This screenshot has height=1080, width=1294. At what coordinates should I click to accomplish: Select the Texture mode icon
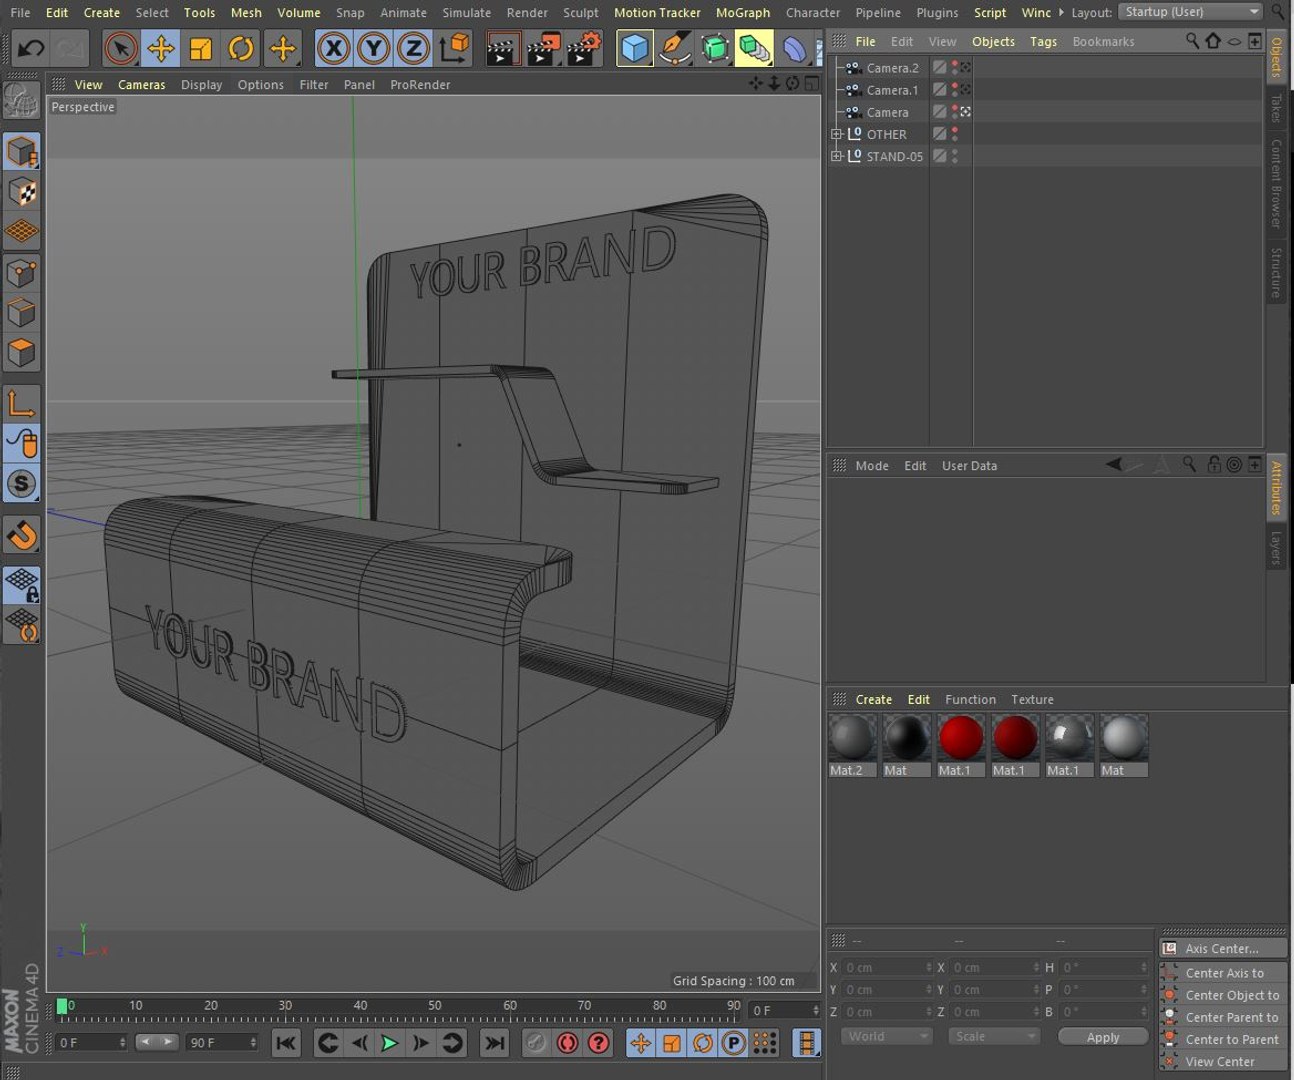[22, 191]
